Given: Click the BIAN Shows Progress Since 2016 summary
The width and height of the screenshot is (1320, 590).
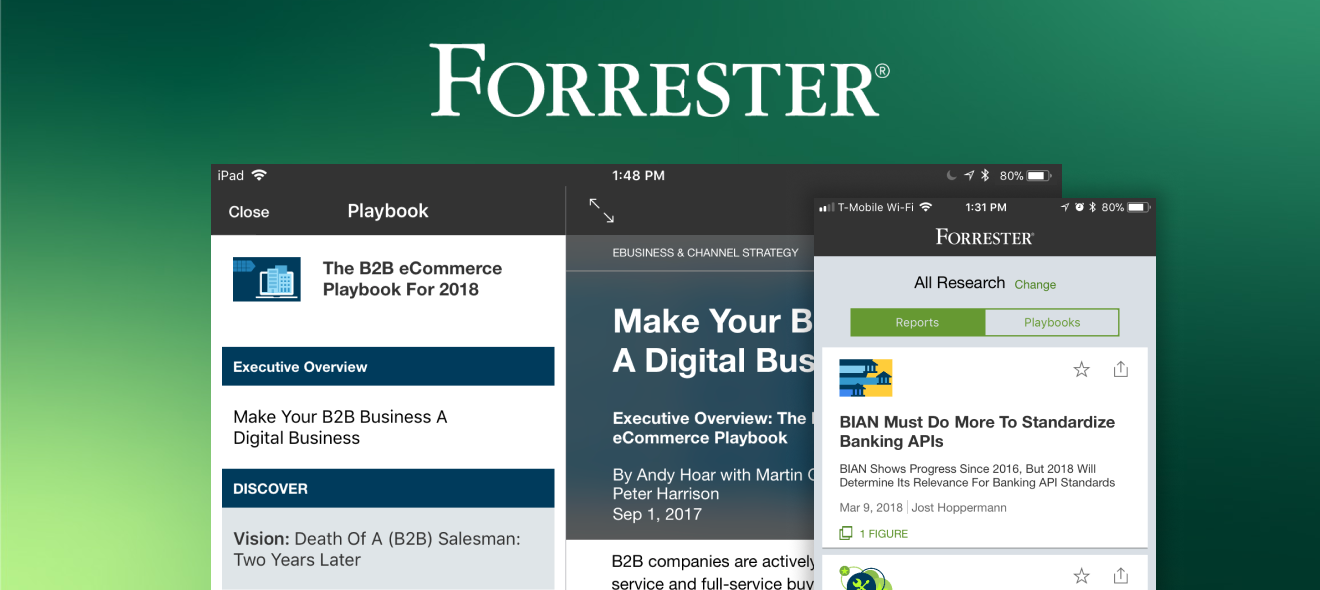Looking at the screenshot, I should coord(977,475).
